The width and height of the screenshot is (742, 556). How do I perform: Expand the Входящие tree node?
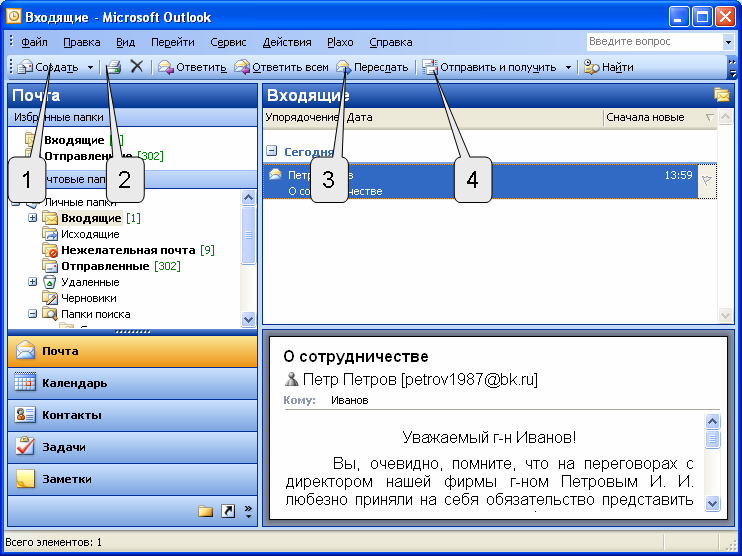[x=32, y=218]
